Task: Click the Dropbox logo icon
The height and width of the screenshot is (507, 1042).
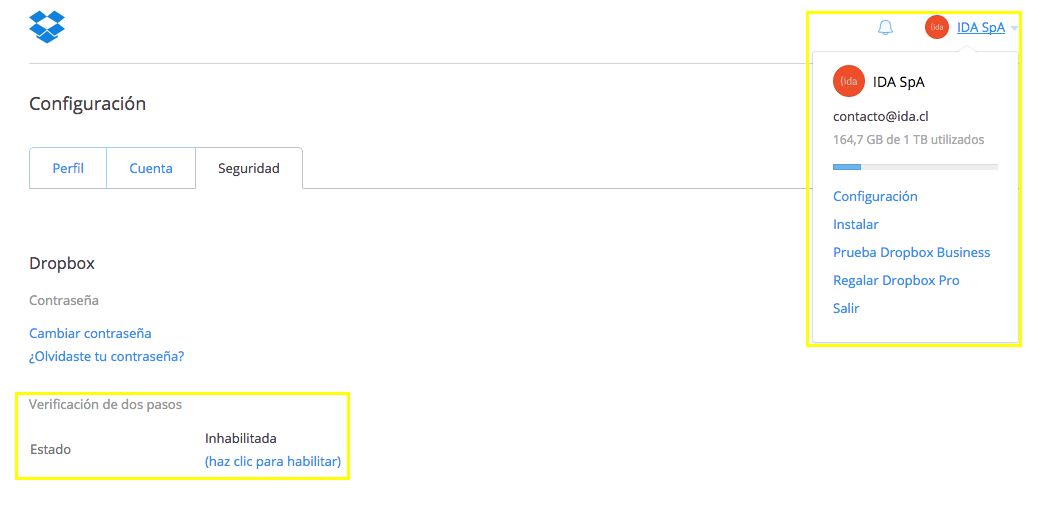Action: pos(47,27)
